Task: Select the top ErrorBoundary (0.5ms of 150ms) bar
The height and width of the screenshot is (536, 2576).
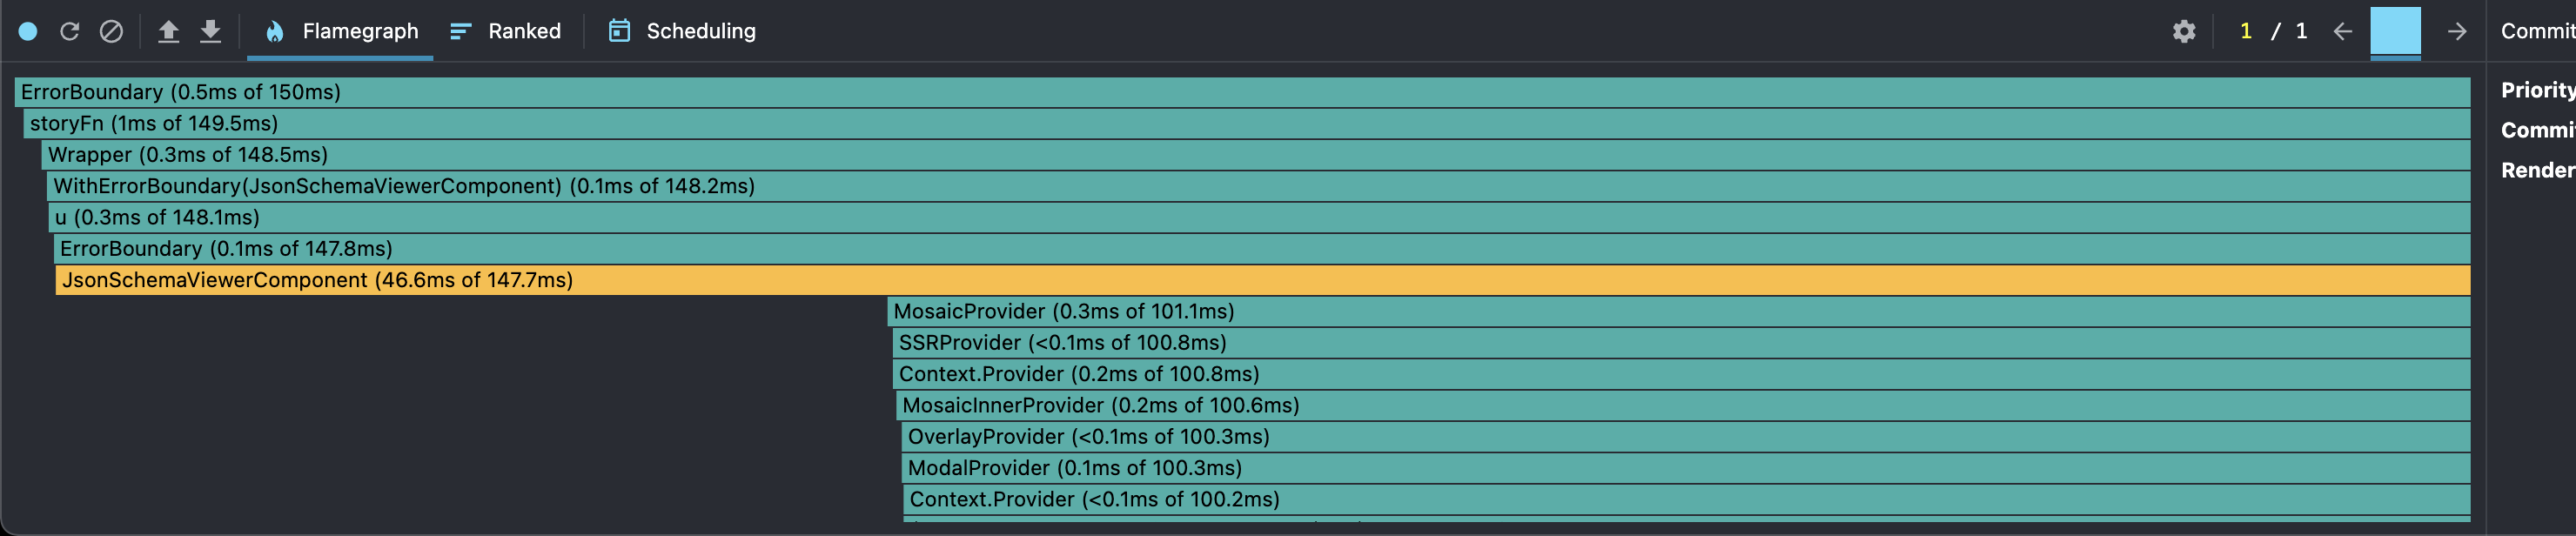Action: tap(1242, 92)
